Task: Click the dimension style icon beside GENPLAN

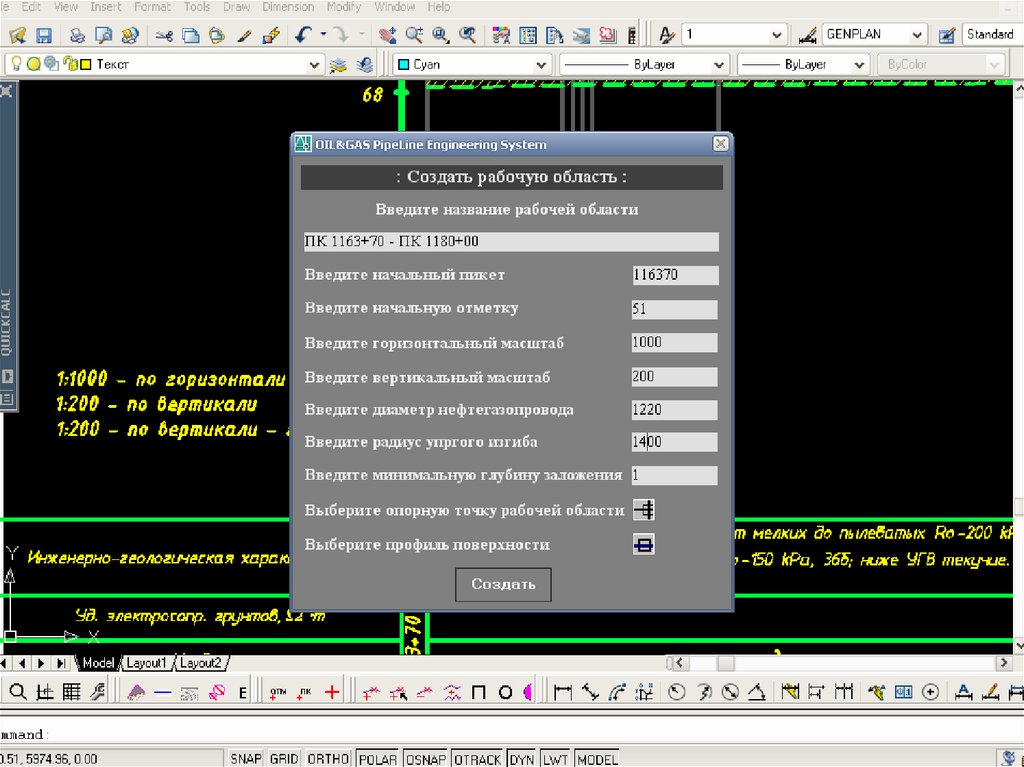Action: click(x=808, y=35)
